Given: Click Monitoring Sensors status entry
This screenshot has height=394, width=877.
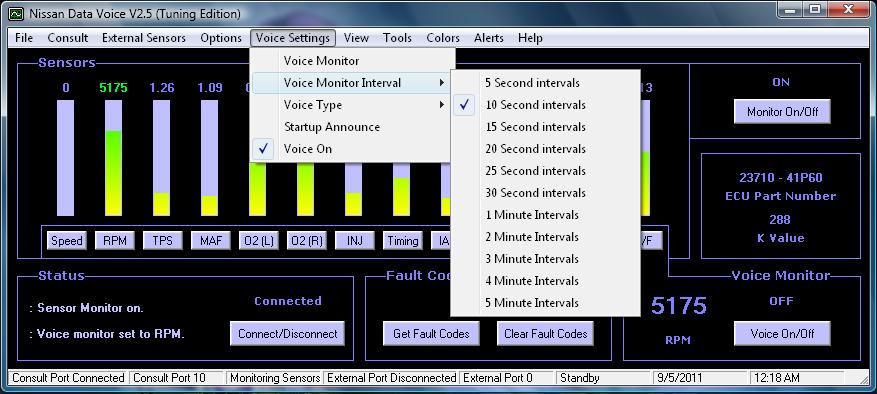Looking at the screenshot, I should (x=275, y=378).
